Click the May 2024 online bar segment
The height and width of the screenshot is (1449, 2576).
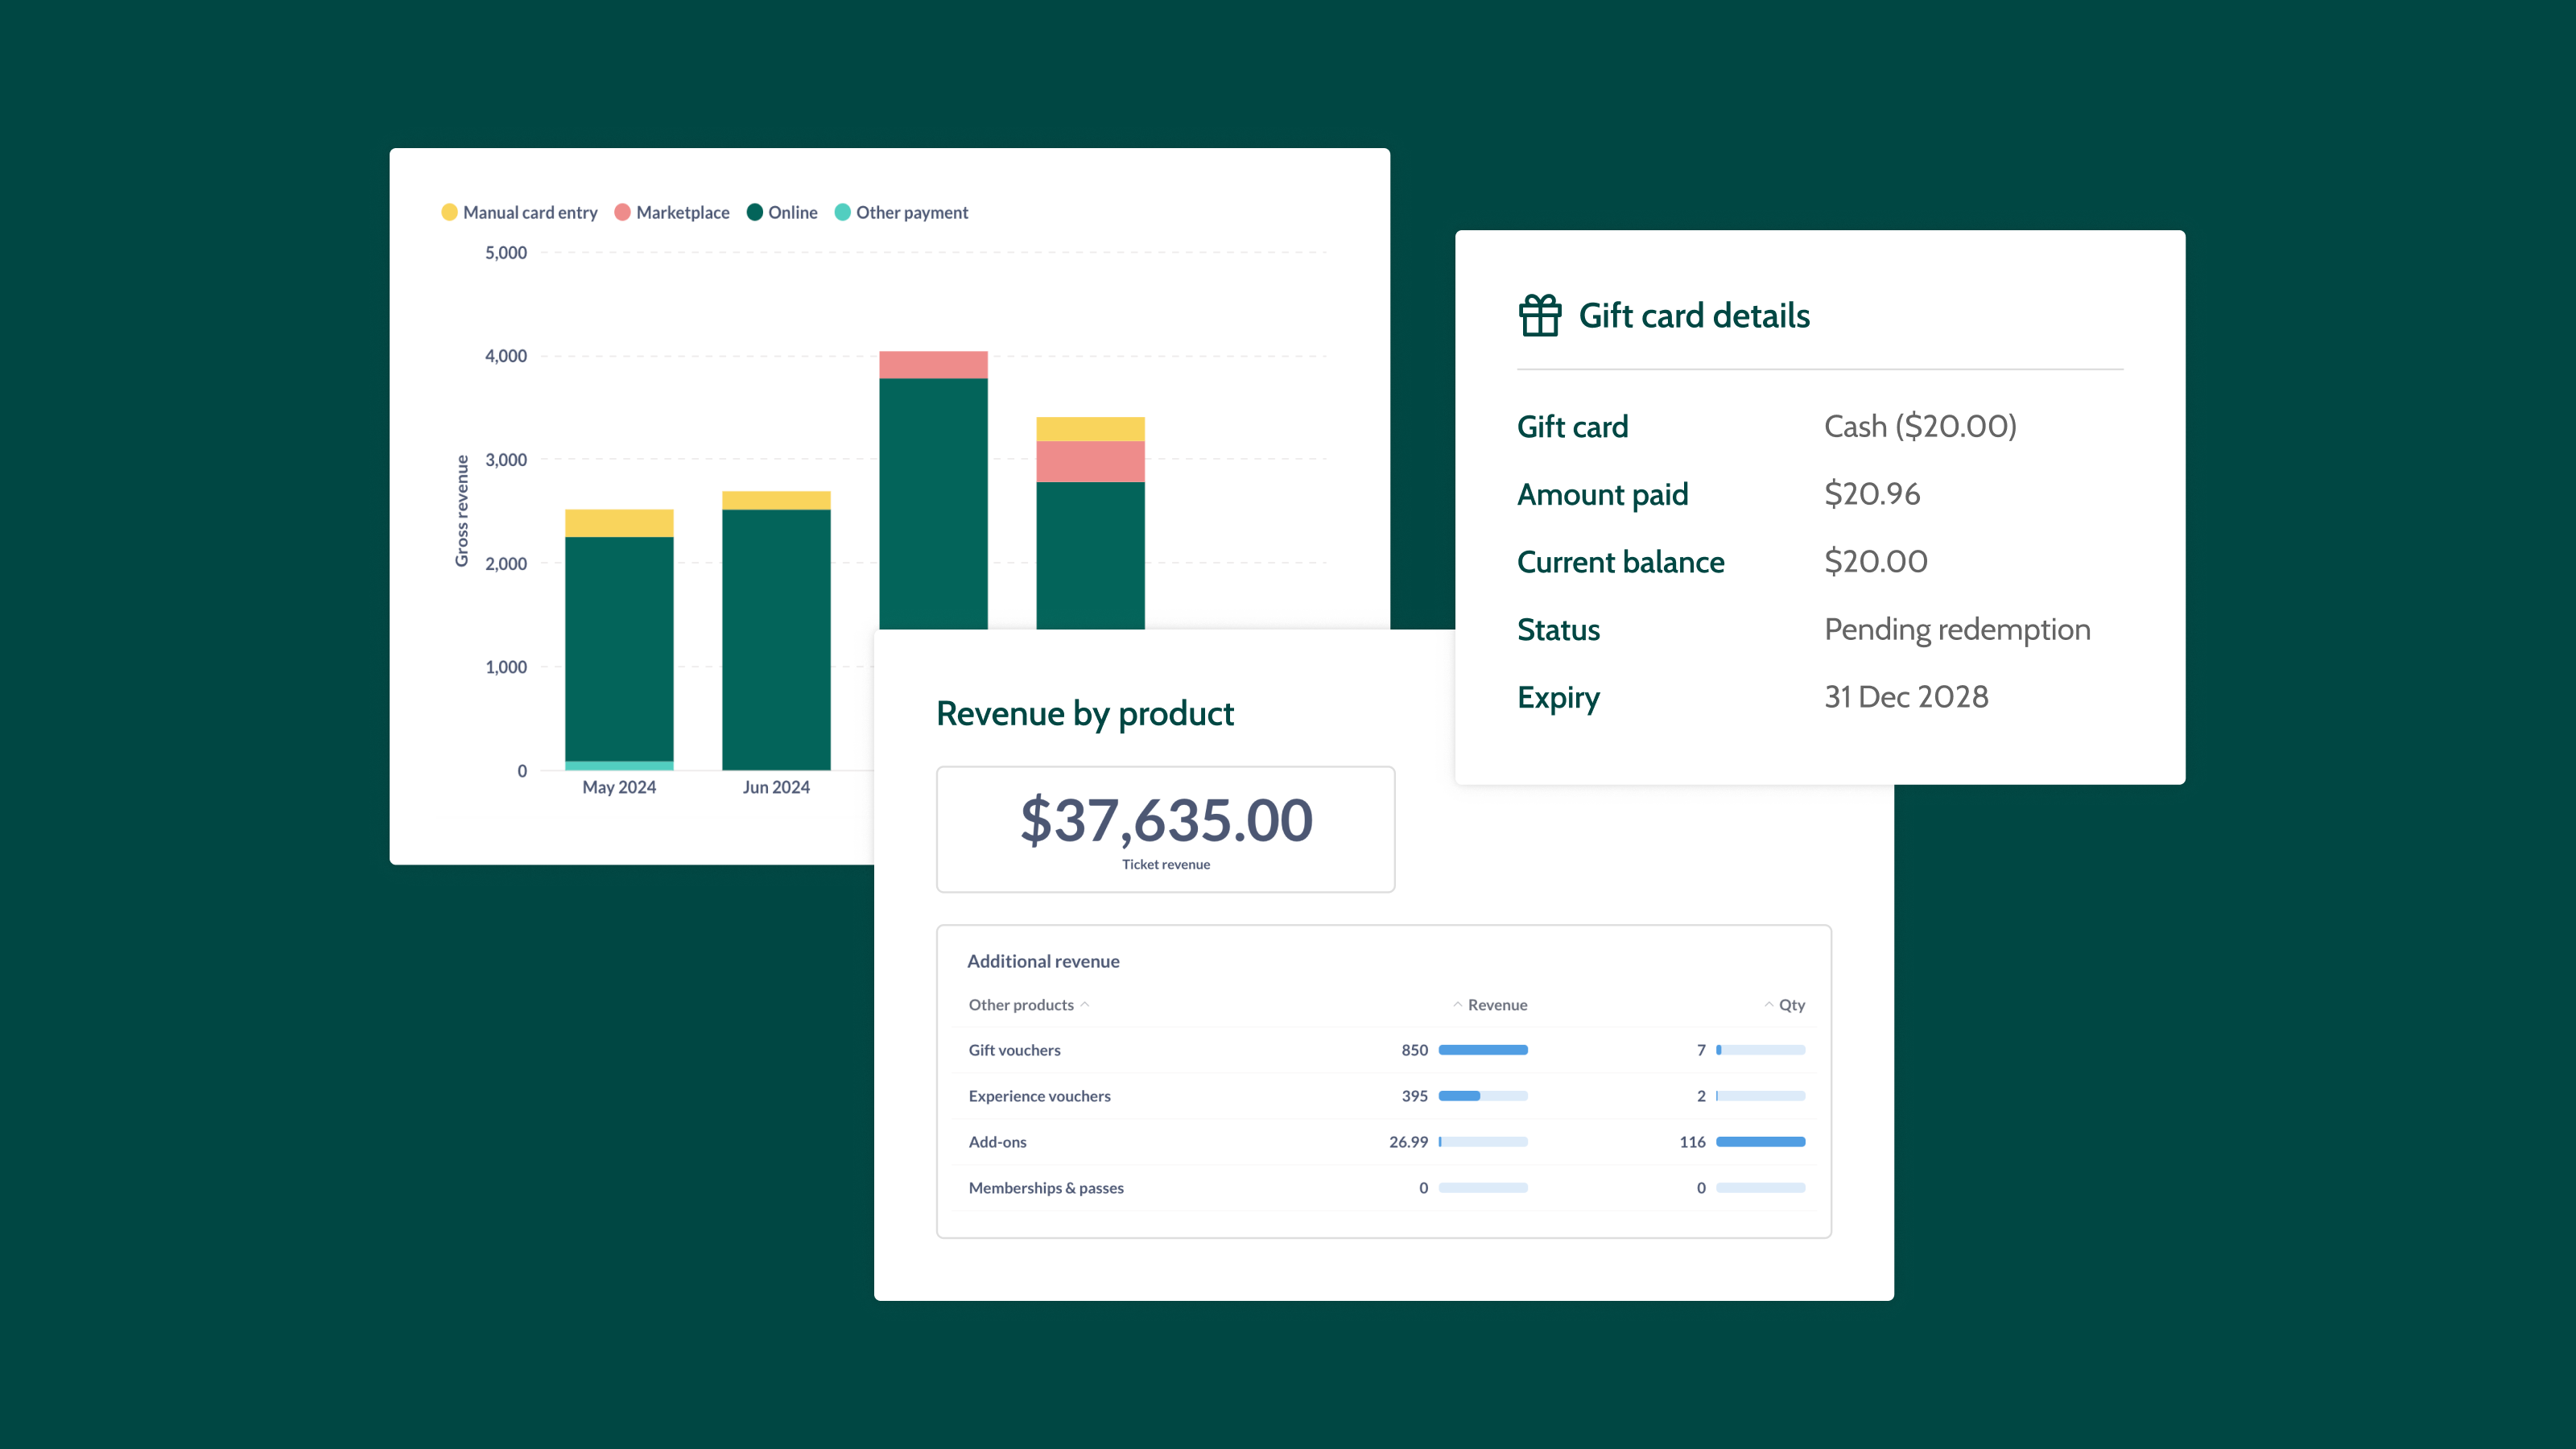(x=619, y=649)
